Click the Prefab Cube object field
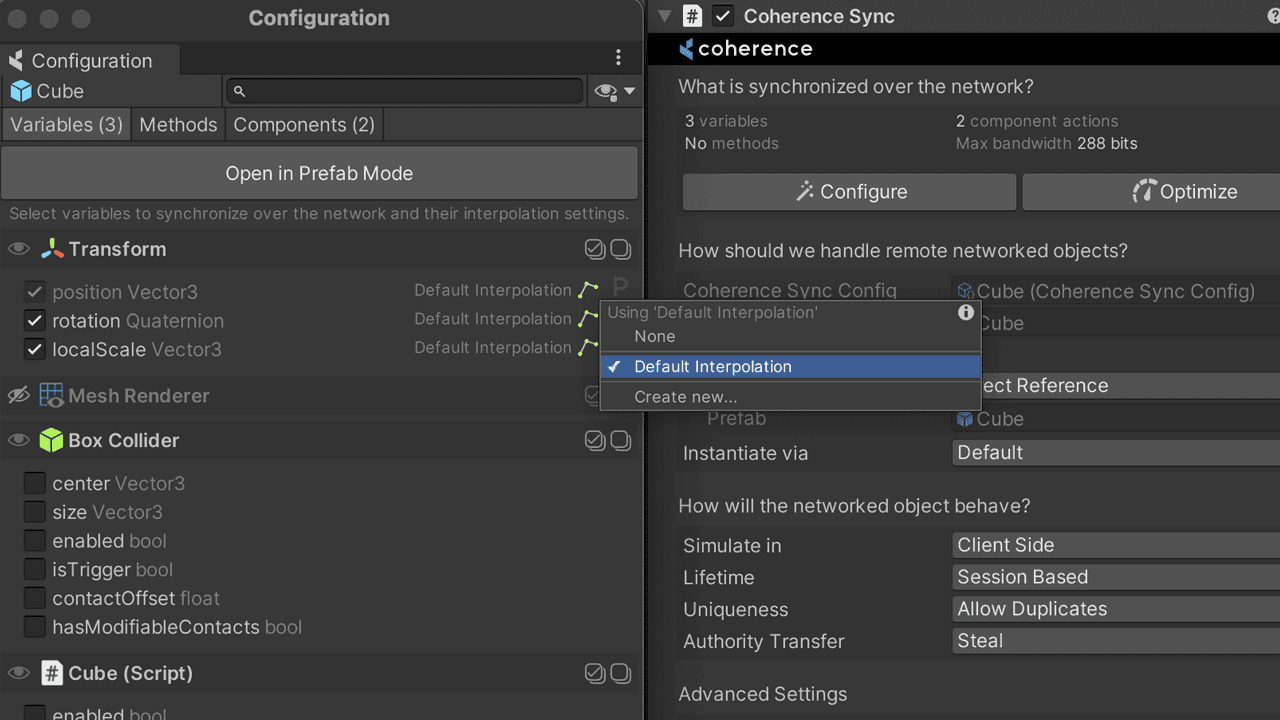 pyautogui.click(x=1116, y=419)
